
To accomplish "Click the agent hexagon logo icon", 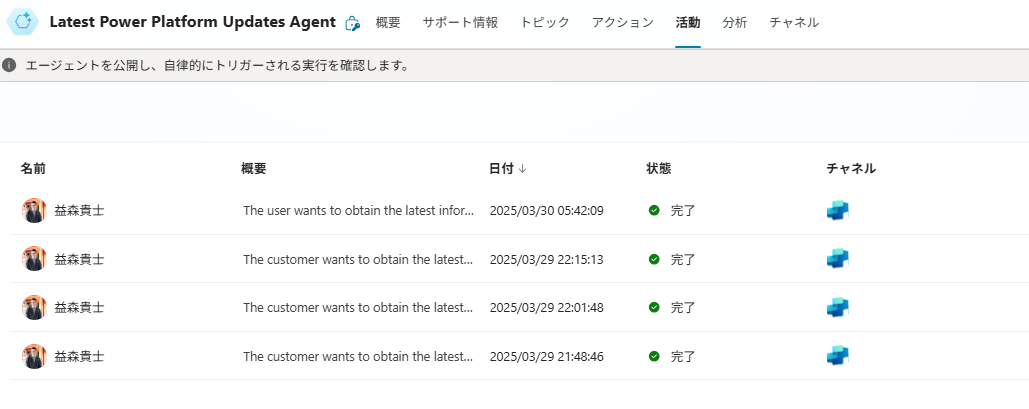I will (23, 22).
